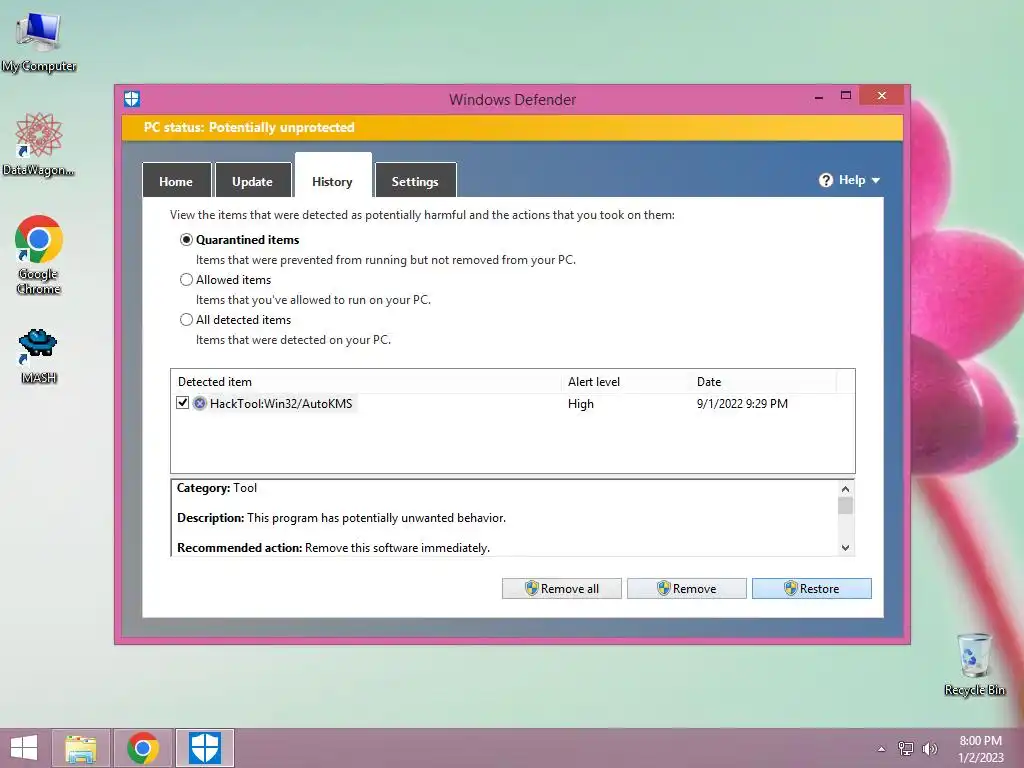Click the network tray icon

pyautogui.click(x=906, y=748)
